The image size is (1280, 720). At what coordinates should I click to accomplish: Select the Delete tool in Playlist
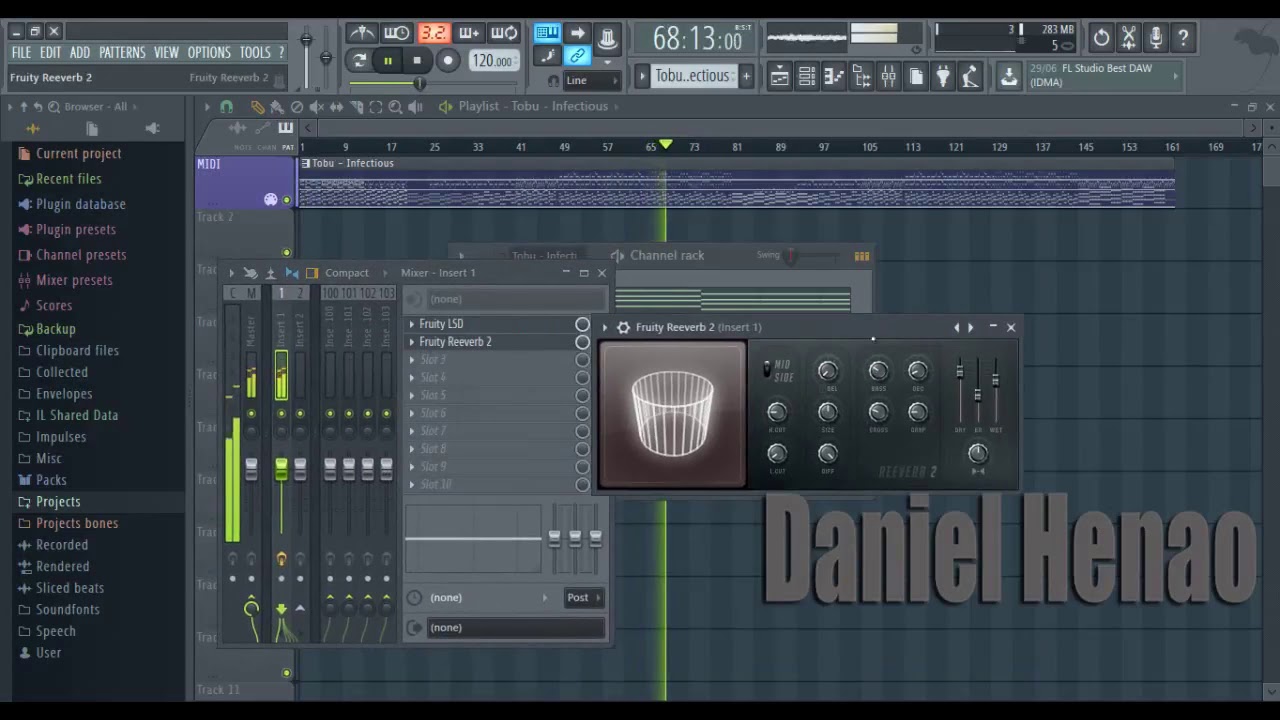click(296, 107)
